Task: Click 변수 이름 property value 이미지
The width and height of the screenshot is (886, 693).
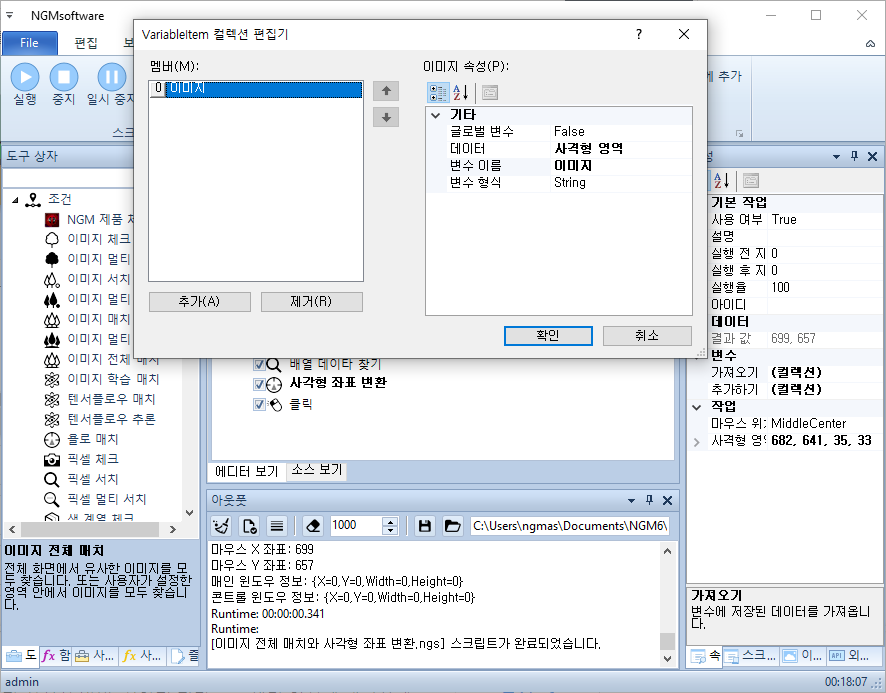Action: (x=620, y=166)
